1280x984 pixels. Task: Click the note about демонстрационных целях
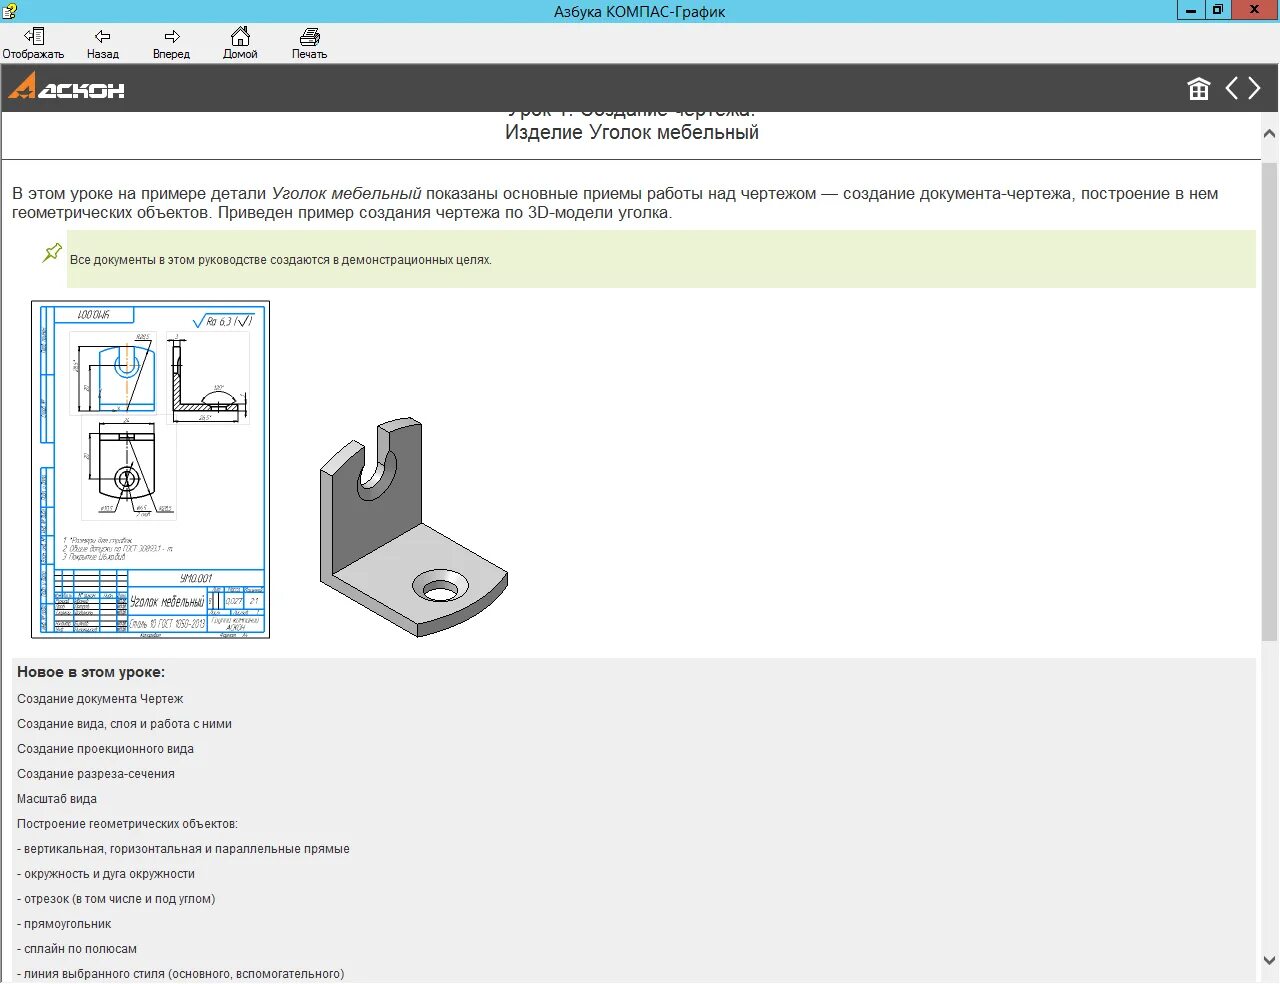[x=280, y=260]
